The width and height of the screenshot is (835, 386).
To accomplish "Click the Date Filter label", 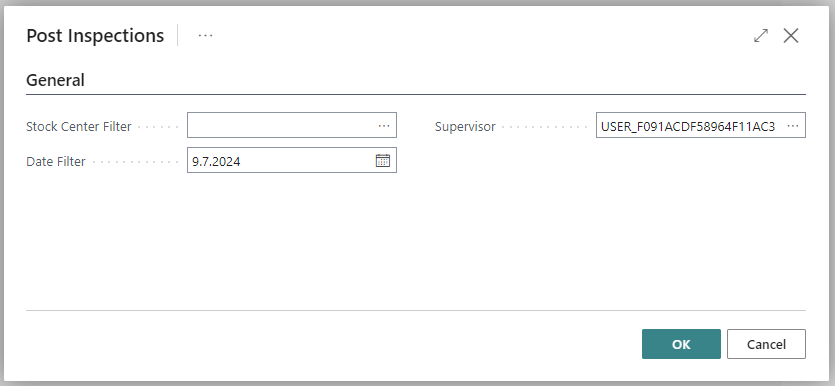I will [56, 161].
